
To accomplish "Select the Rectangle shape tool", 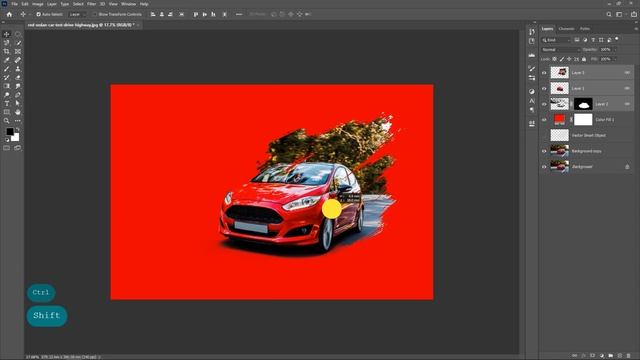I will [x=7, y=112].
